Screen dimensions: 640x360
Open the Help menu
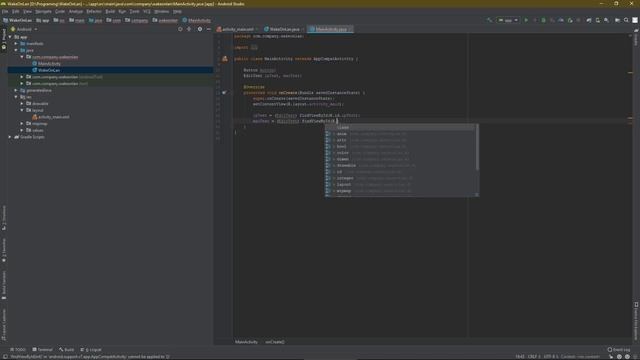pyautogui.click(x=177, y=11)
